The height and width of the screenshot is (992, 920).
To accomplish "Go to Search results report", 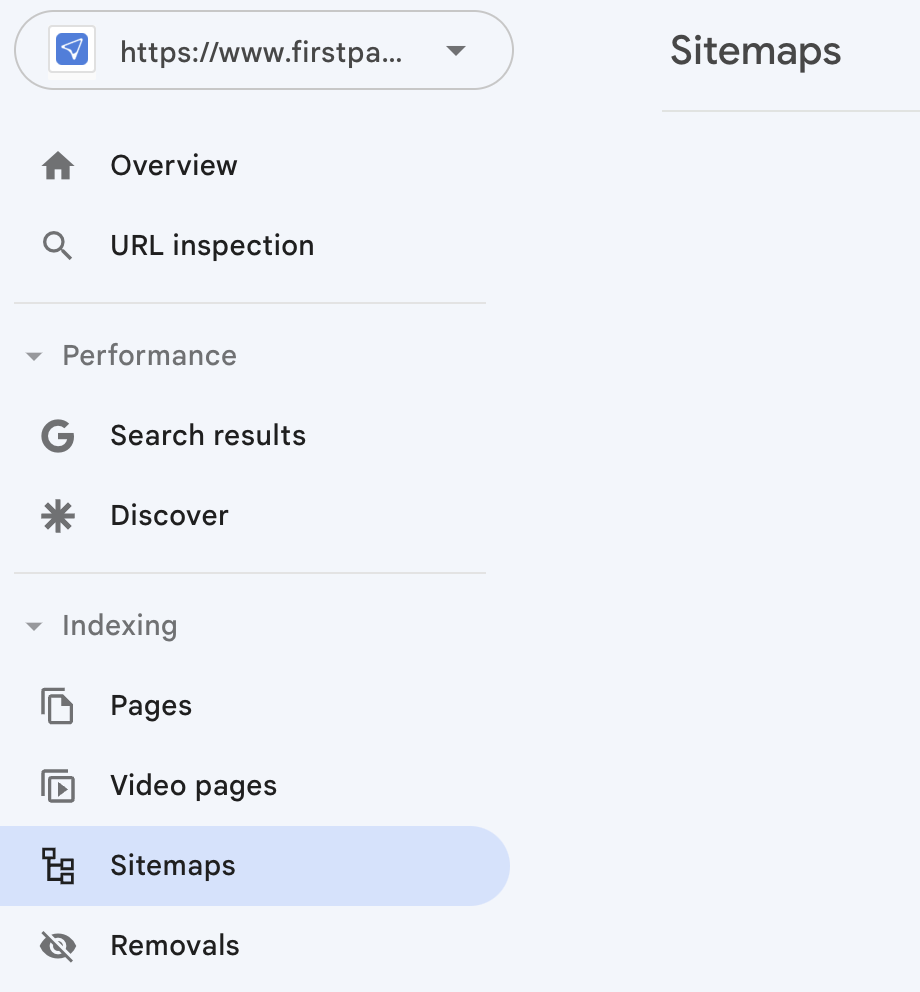I will (x=208, y=436).
